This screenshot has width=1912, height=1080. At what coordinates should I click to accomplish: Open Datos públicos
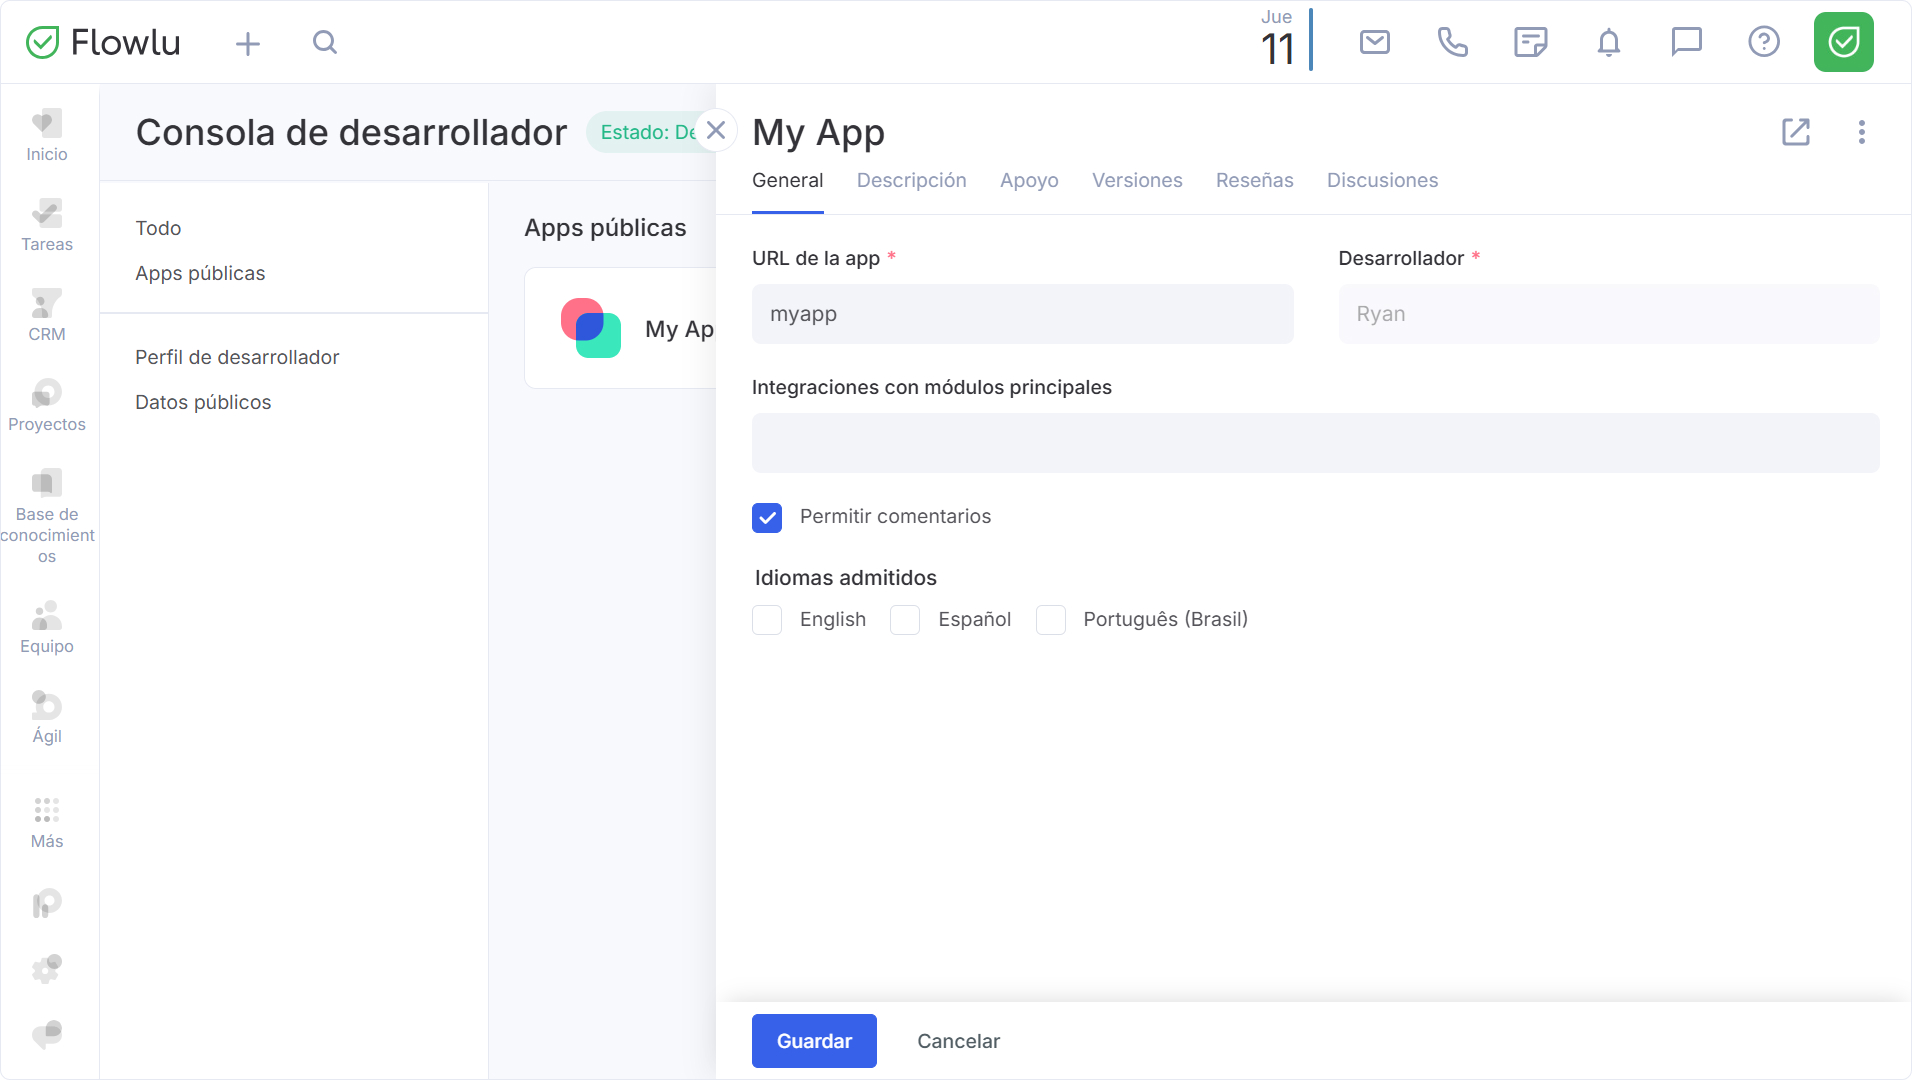tap(203, 402)
